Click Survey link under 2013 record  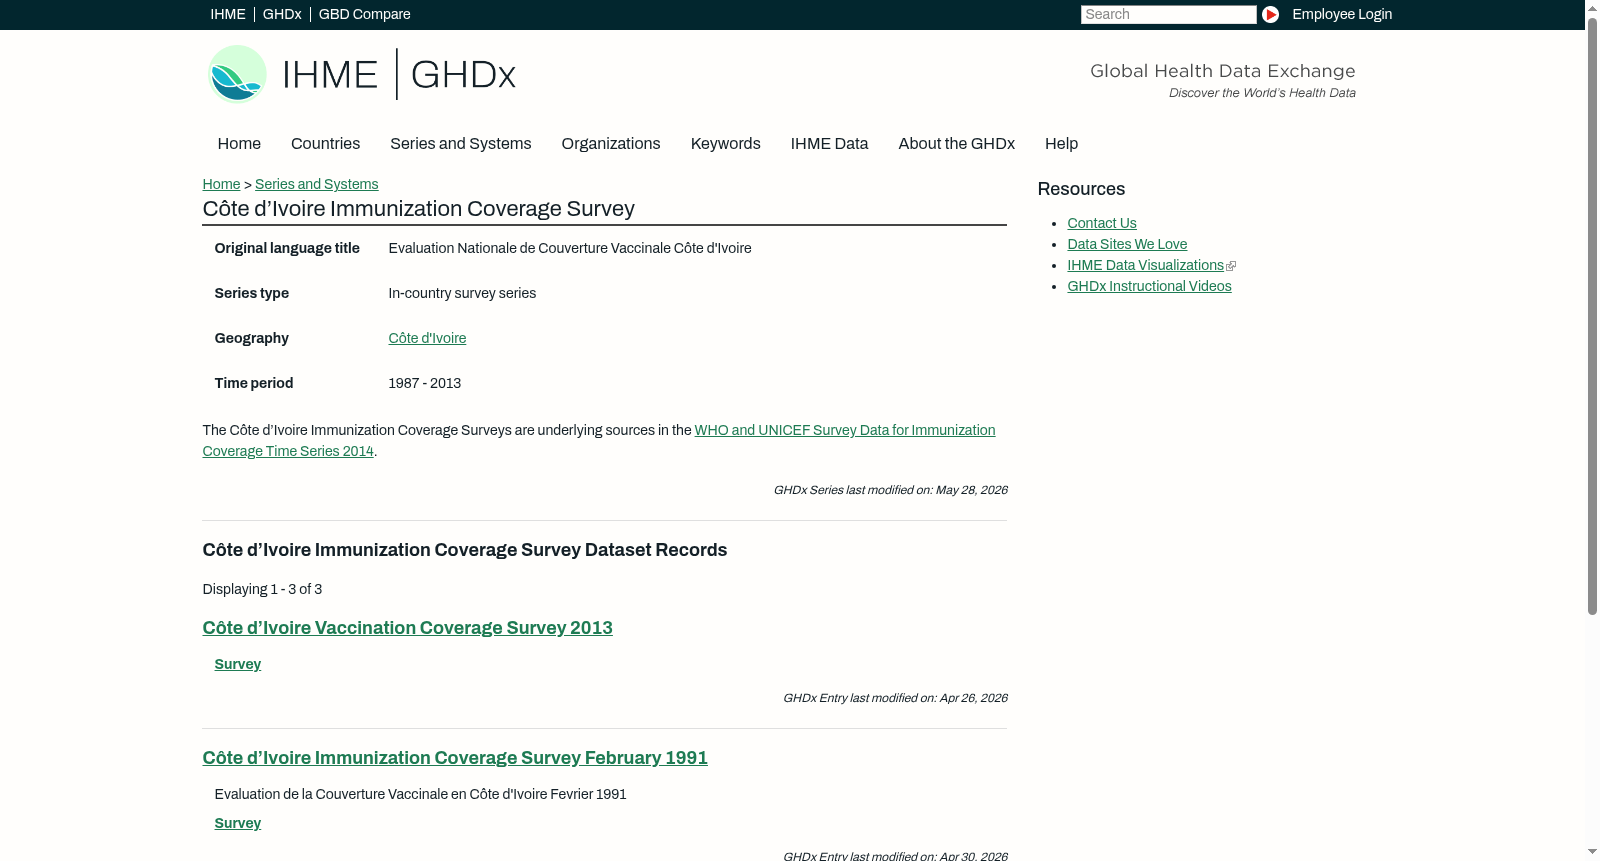coord(237,664)
